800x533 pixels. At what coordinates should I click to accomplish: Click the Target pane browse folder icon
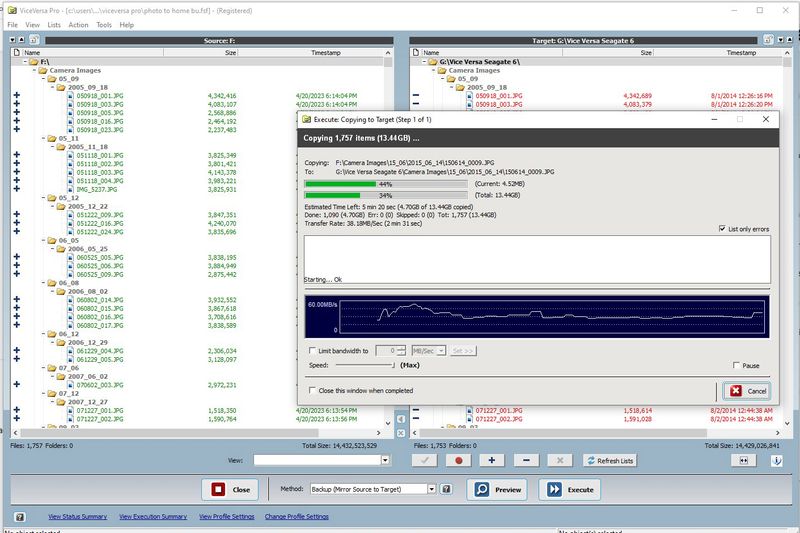pyautogui.click(x=768, y=39)
